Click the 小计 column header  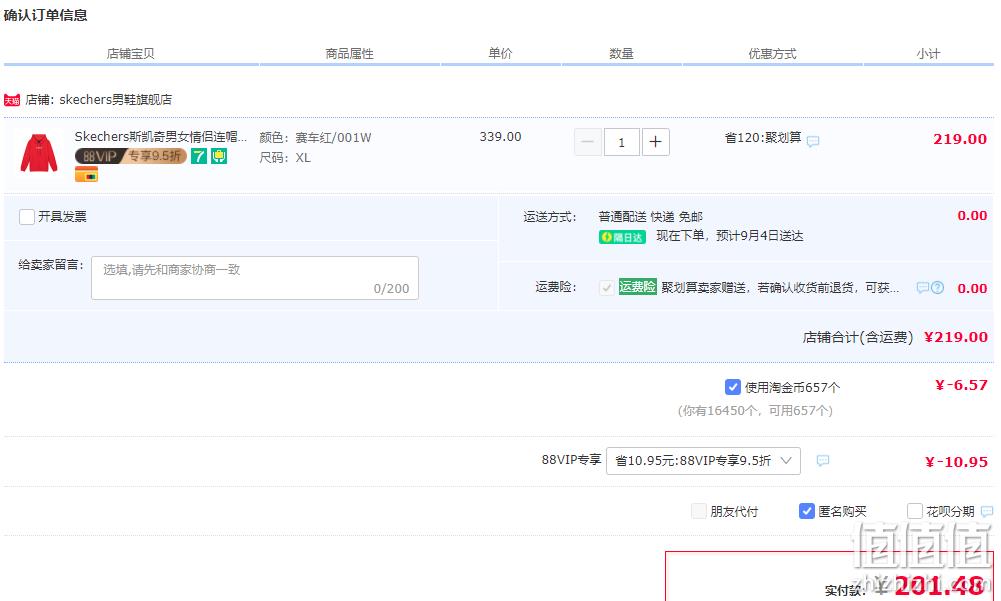928,54
